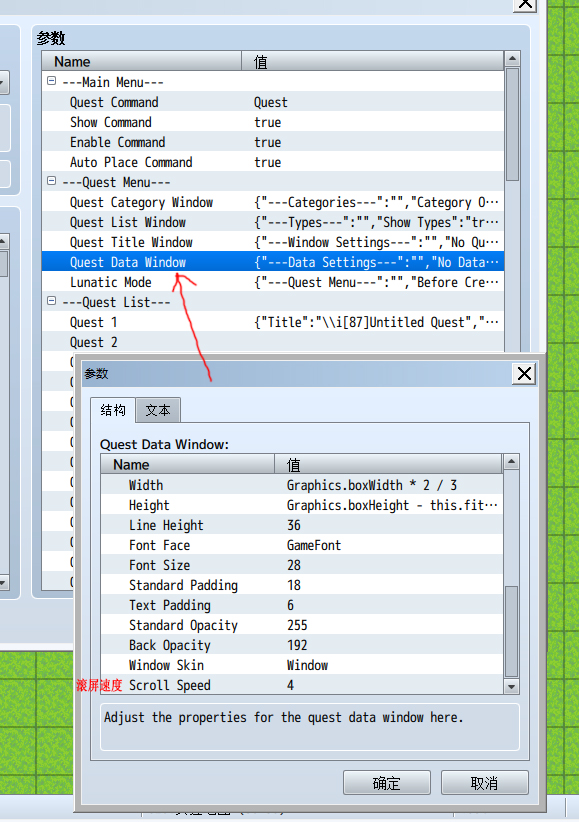Select the Window Skin parameter row
This screenshot has height=822, width=579.
302,665
